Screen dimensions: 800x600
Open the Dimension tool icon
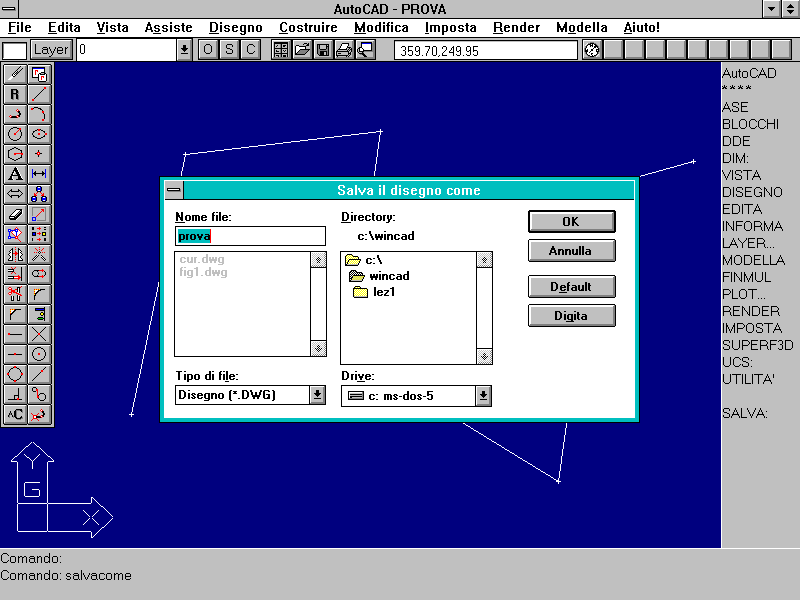pos(39,174)
